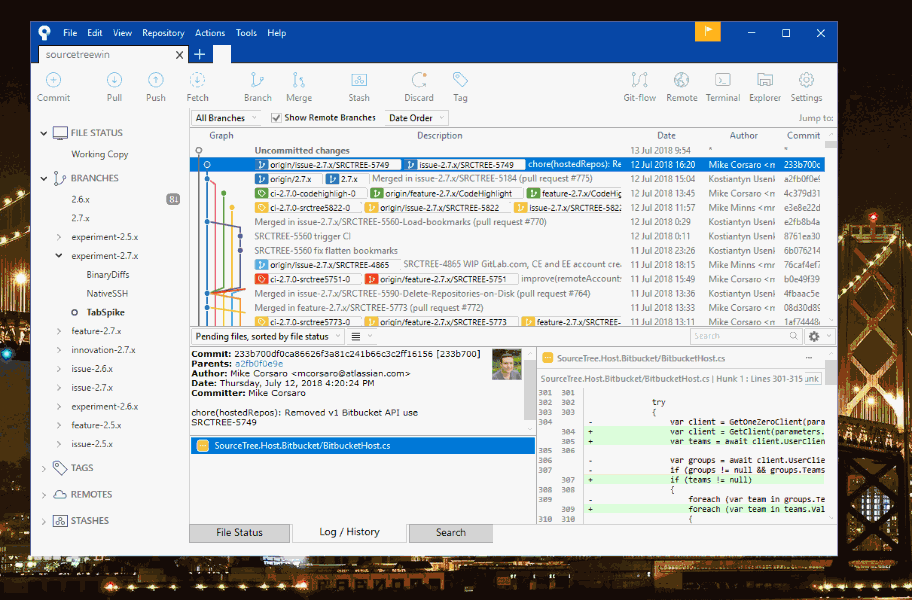This screenshot has width=912, height=600.
Task: Open the Stash toolbar icon
Action: (359, 81)
